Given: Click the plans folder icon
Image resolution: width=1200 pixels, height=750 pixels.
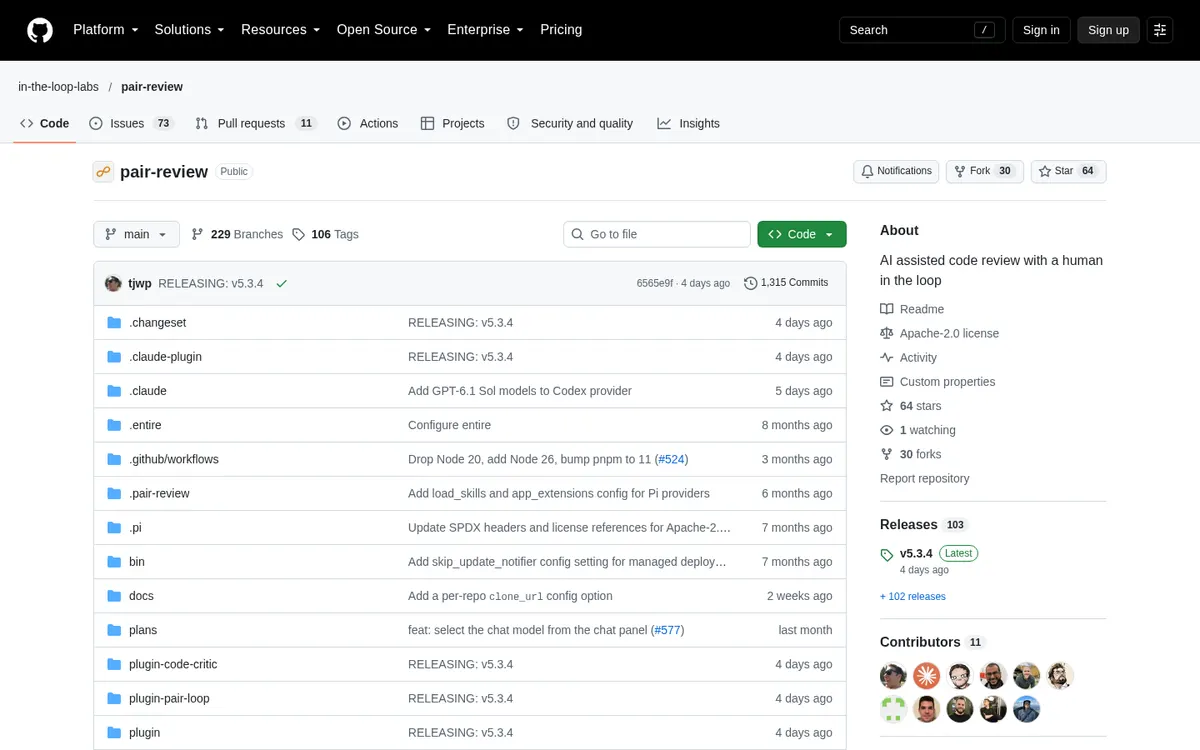Looking at the screenshot, I should click(x=114, y=630).
